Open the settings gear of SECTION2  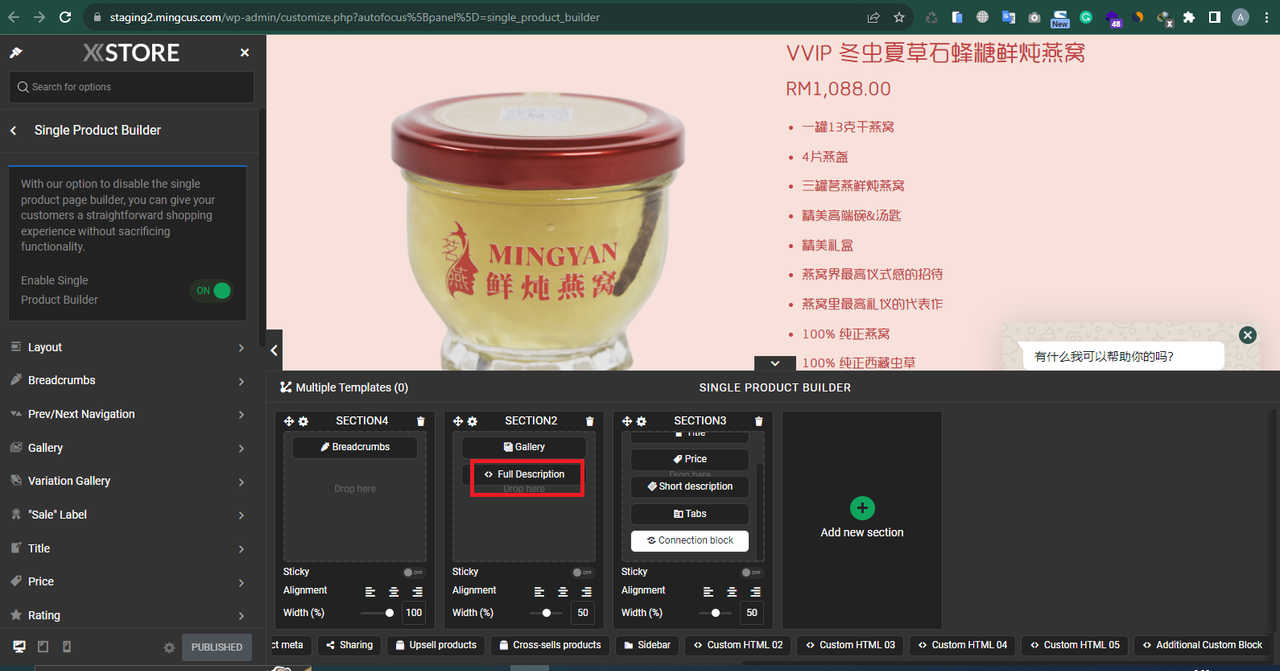coord(472,421)
